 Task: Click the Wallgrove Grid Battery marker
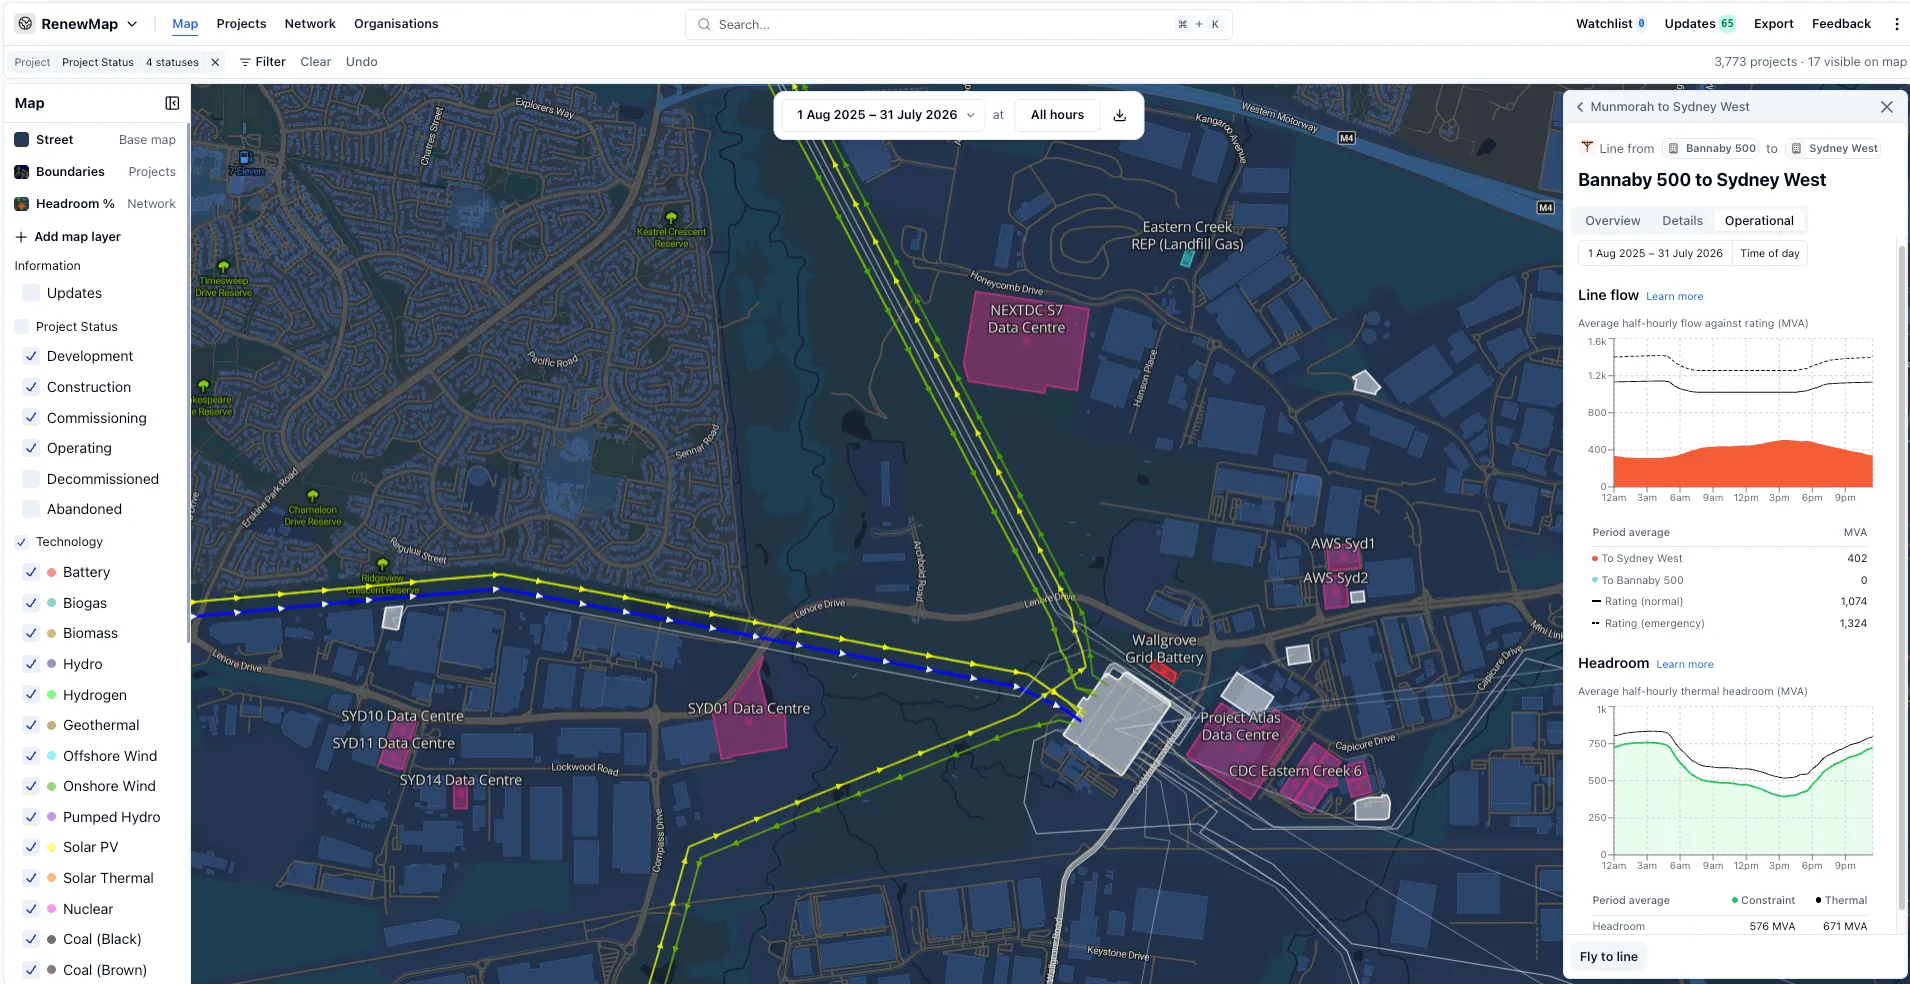coord(1163,671)
